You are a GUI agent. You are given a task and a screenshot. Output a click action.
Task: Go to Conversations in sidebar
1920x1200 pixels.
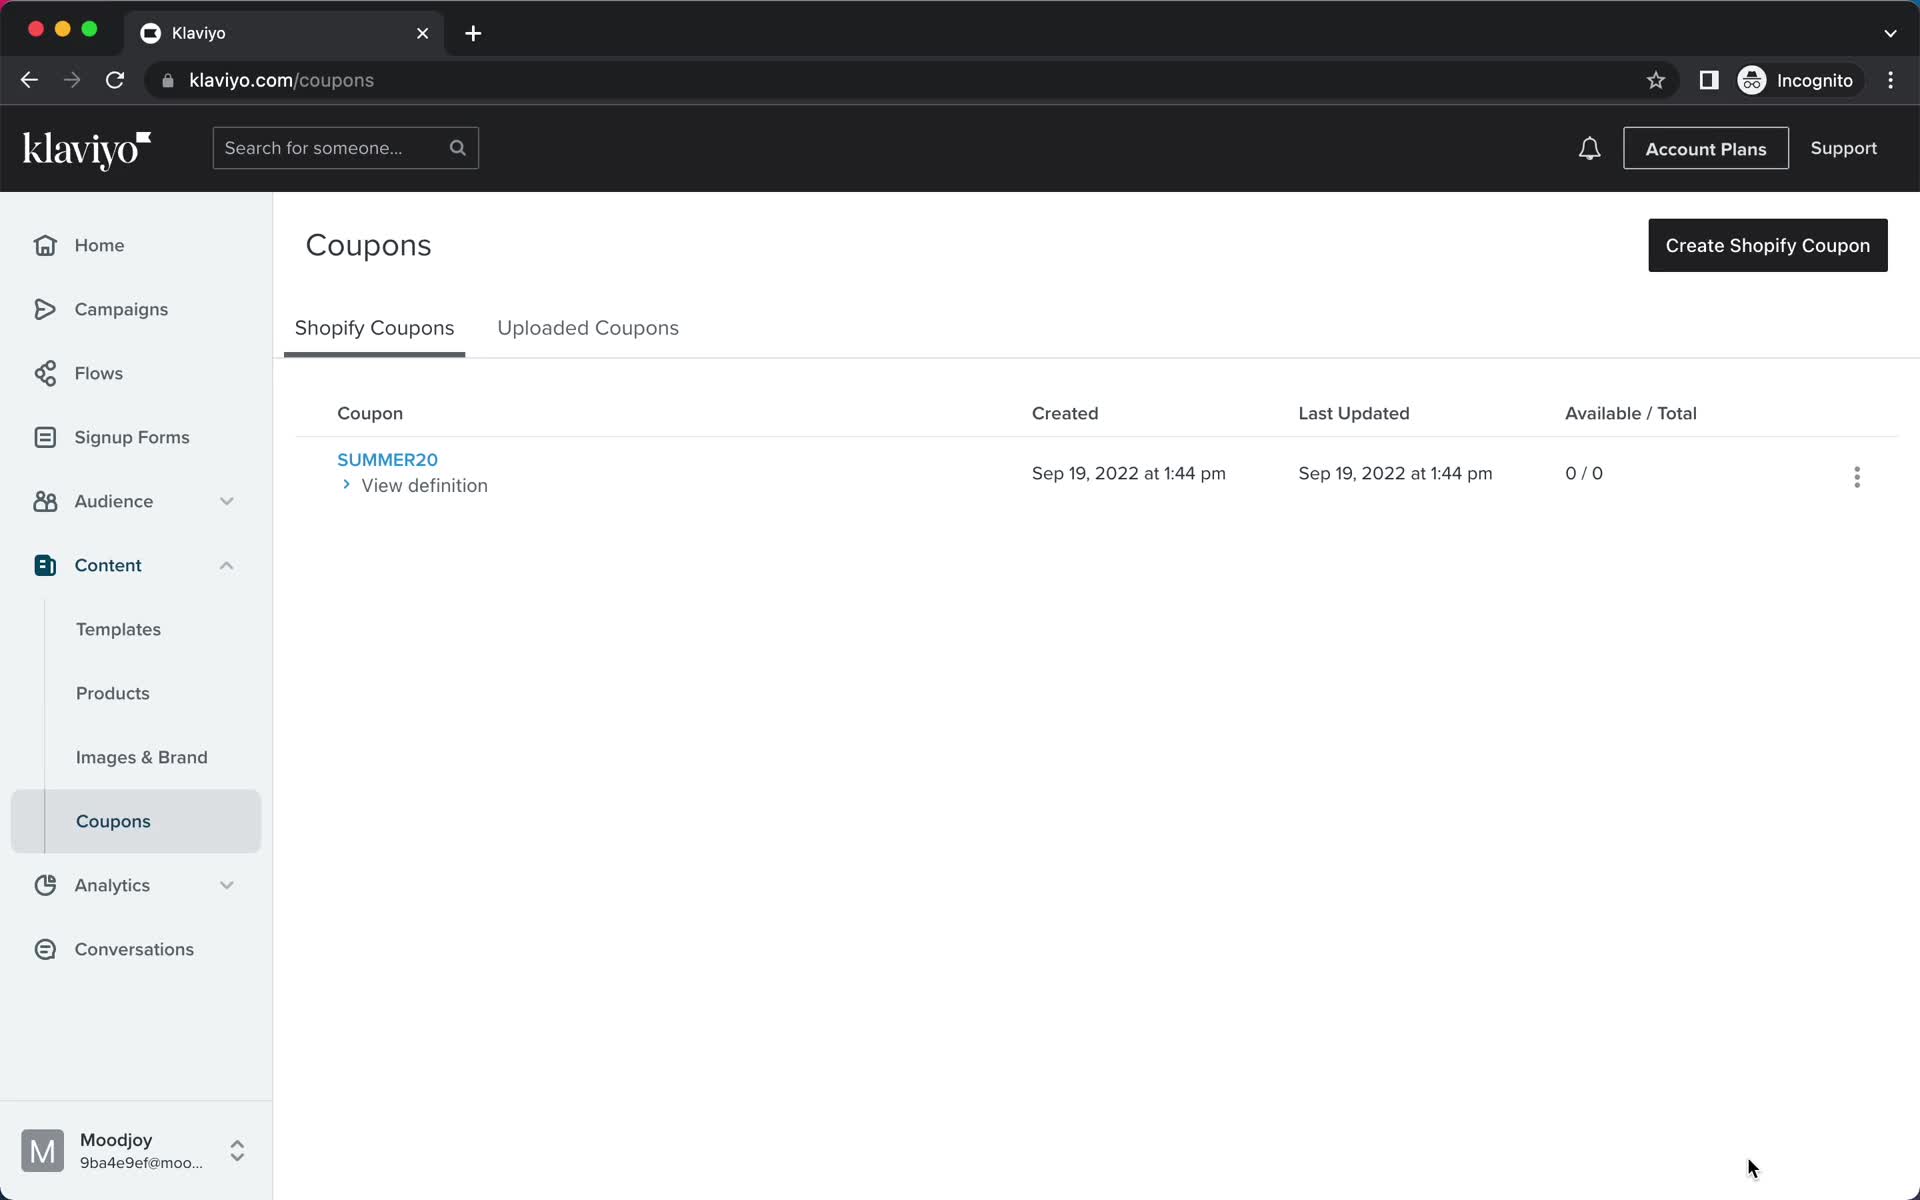click(x=134, y=949)
